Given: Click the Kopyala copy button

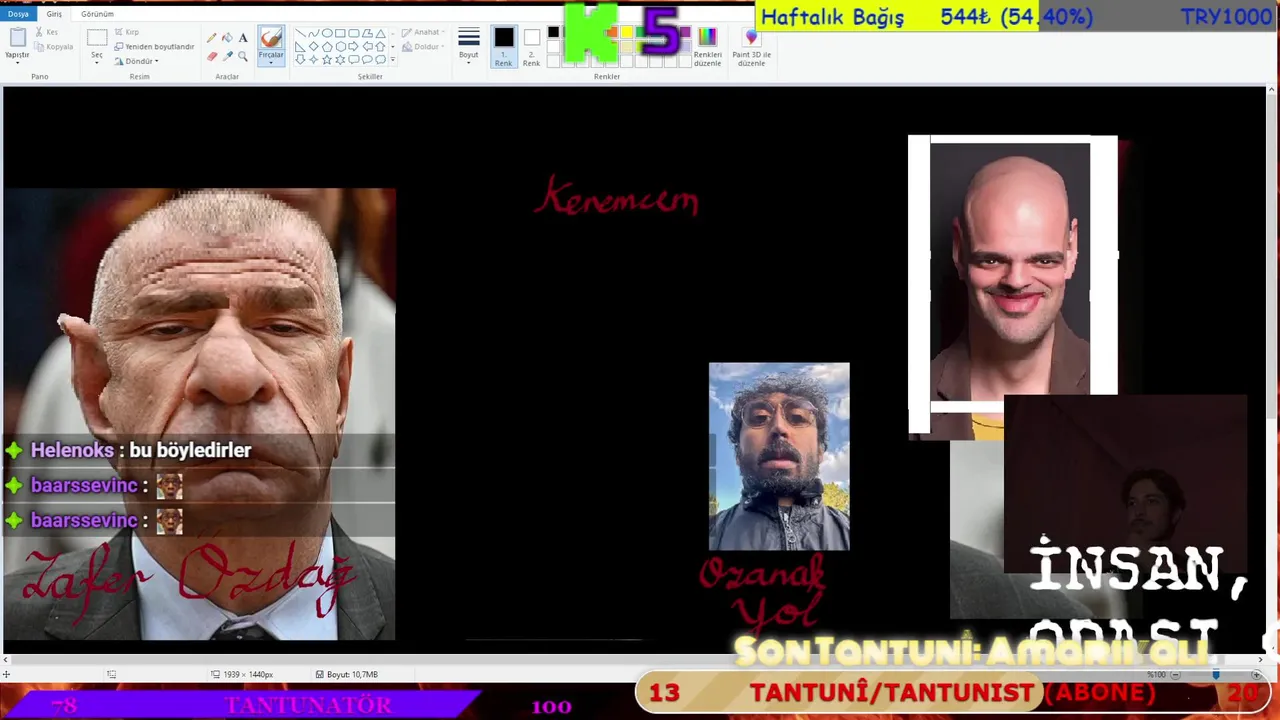Looking at the screenshot, I should pos(53,47).
